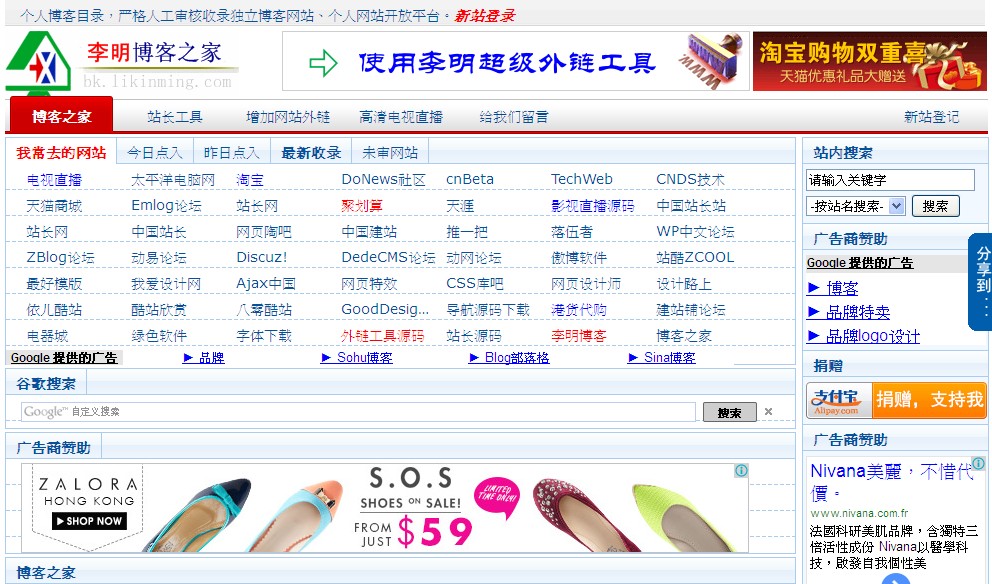The width and height of the screenshot is (992, 584).
Task: Click the green arrow on outlink banner
Action: 323,64
